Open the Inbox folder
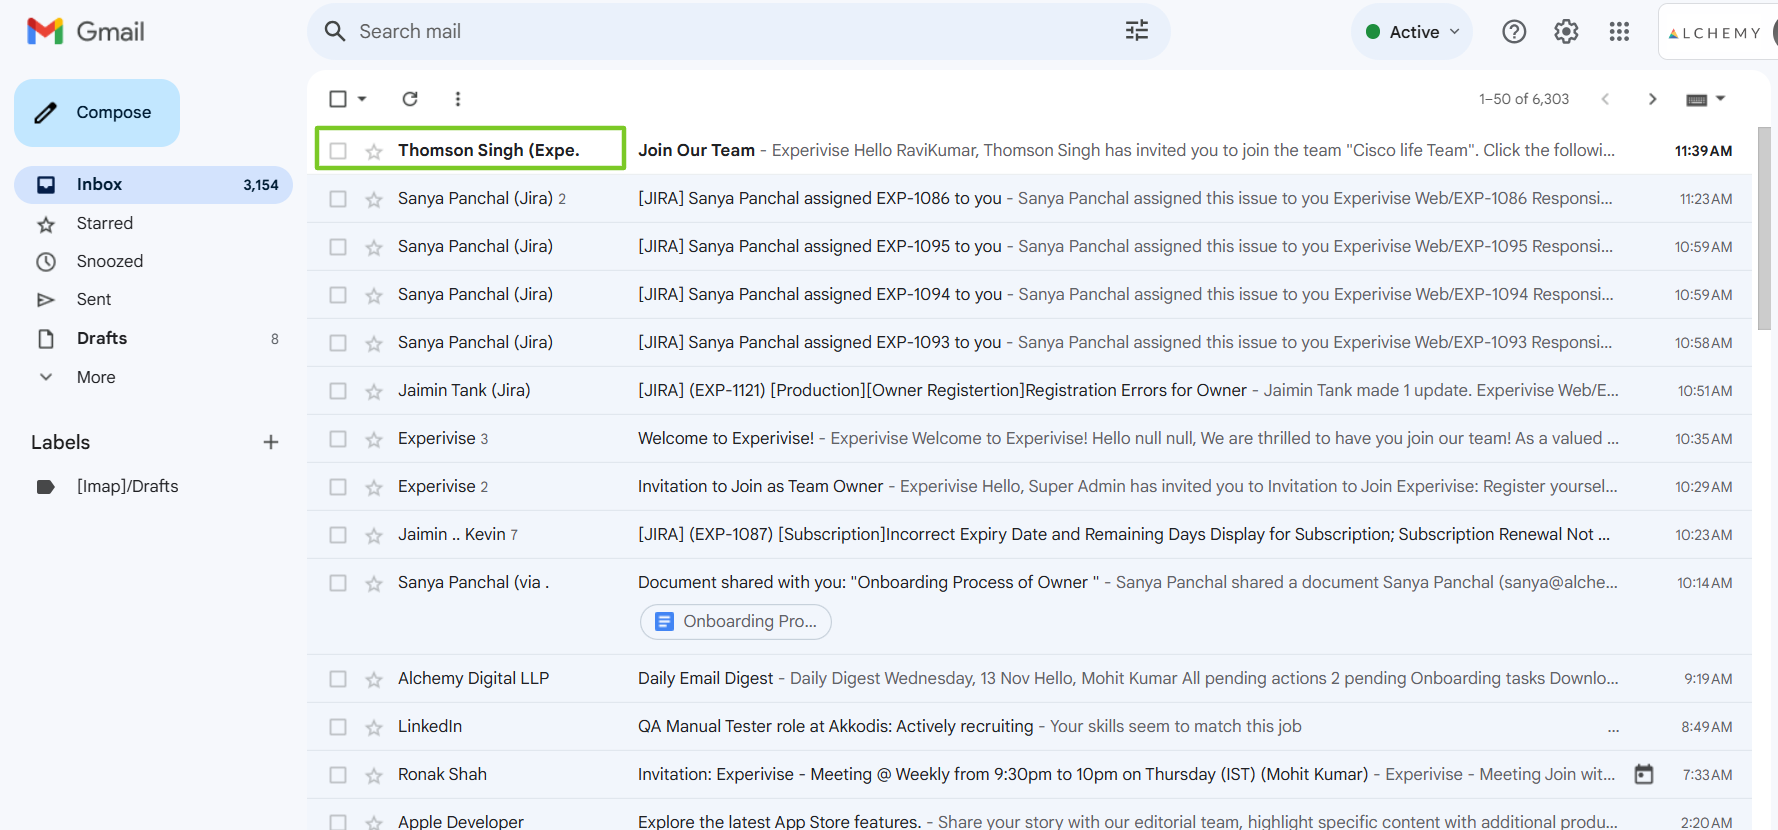 [153, 185]
